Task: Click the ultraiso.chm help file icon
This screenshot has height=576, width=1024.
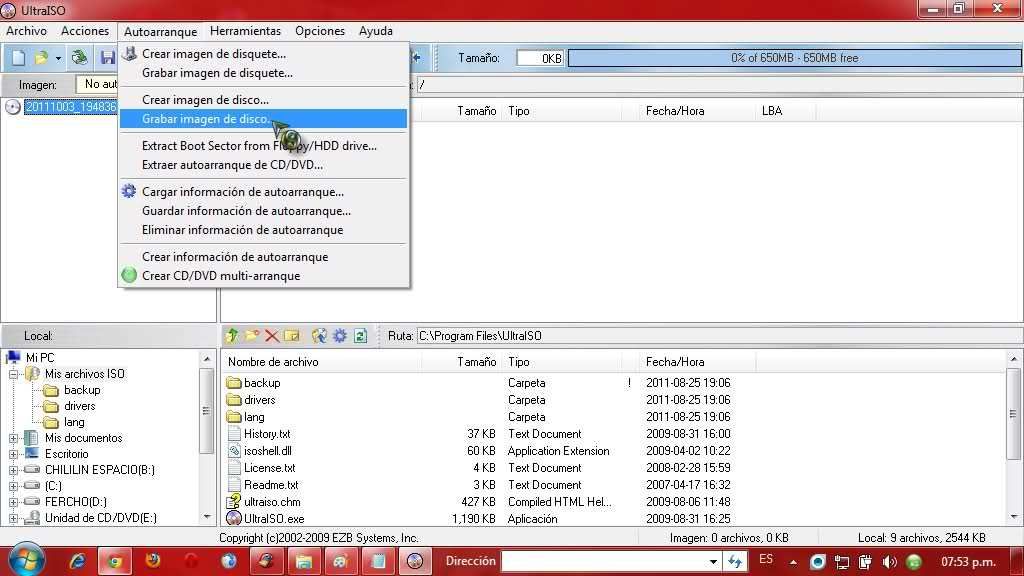Action: point(234,502)
